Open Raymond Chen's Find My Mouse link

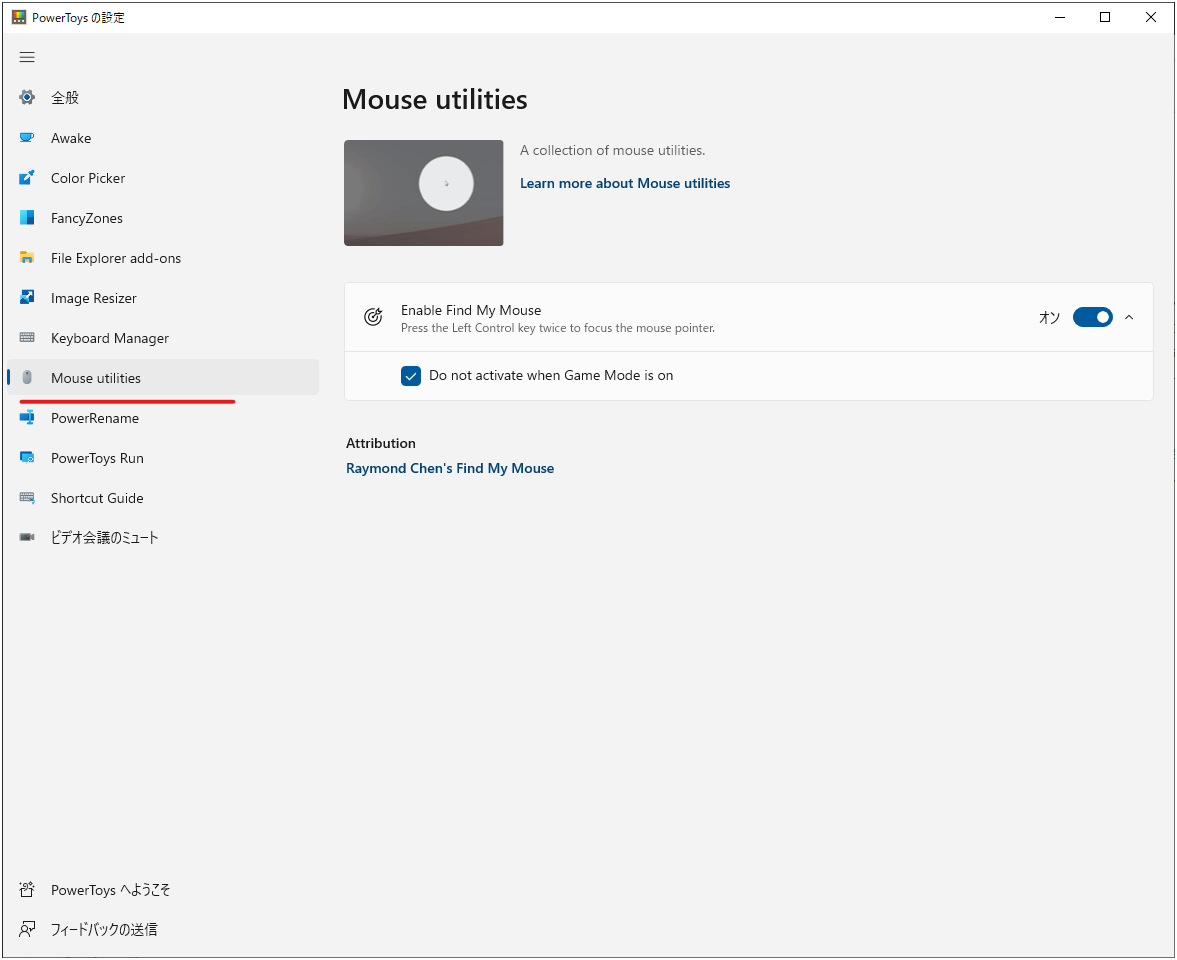click(x=450, y=468)
